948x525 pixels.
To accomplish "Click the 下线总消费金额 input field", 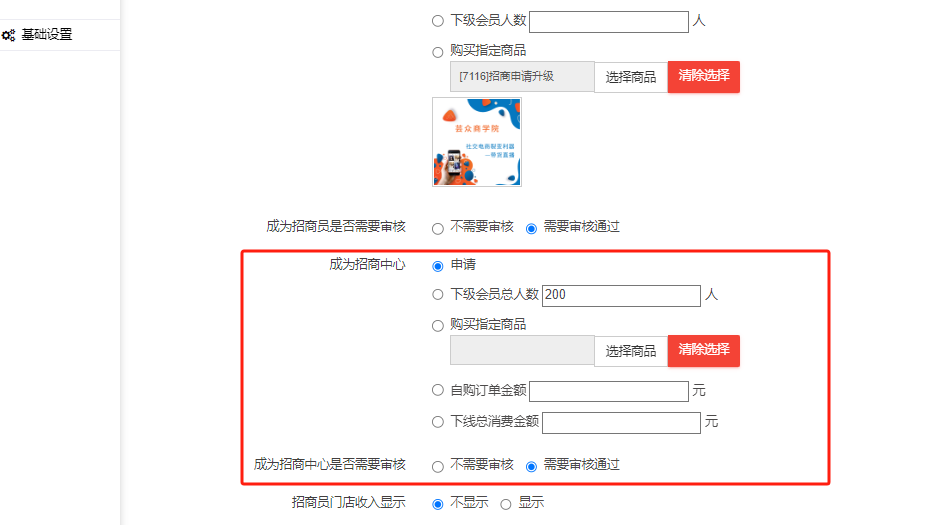I will [622, 423].
